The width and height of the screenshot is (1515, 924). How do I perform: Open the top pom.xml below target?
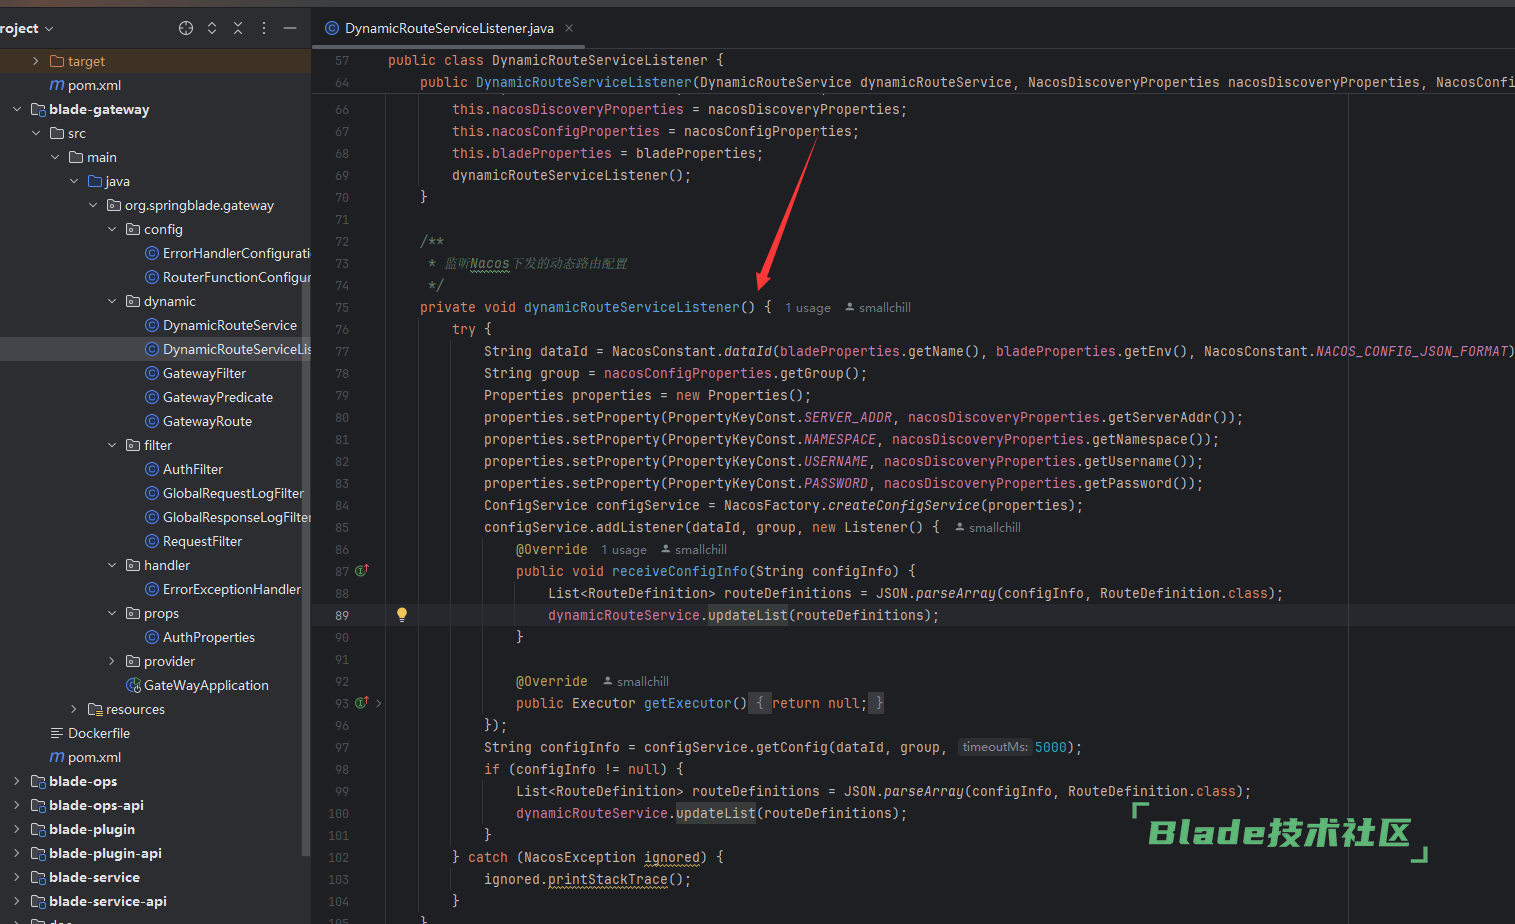tap(86, 85)
